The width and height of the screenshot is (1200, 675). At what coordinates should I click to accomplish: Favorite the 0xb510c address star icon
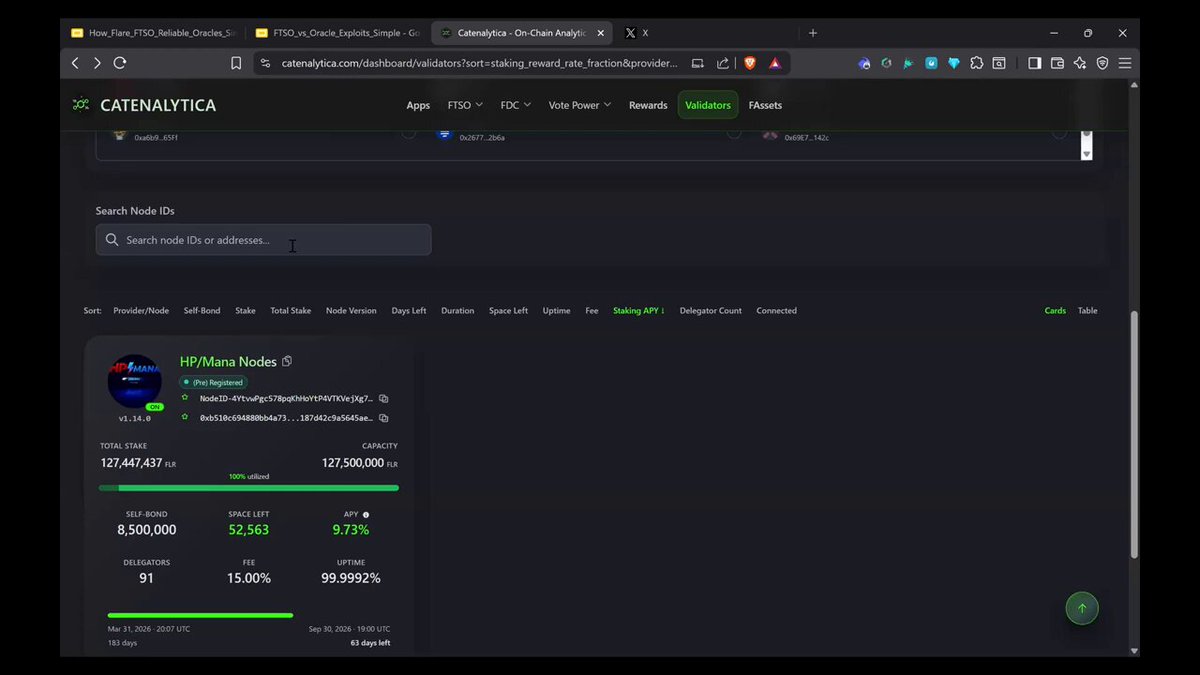click(186, 417)
